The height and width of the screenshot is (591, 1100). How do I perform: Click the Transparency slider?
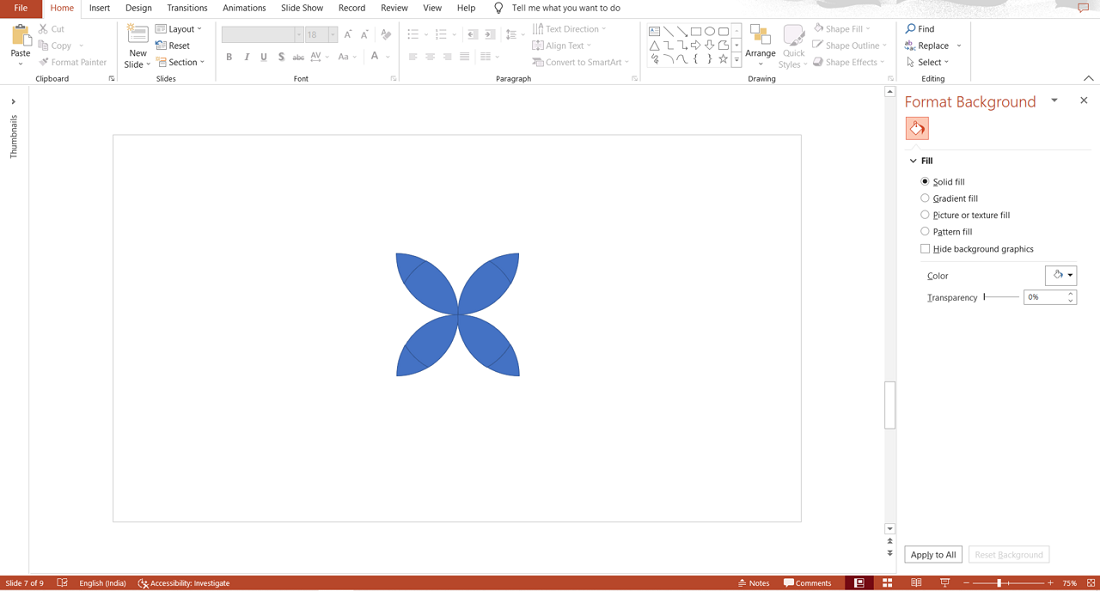coord(1001,297)
